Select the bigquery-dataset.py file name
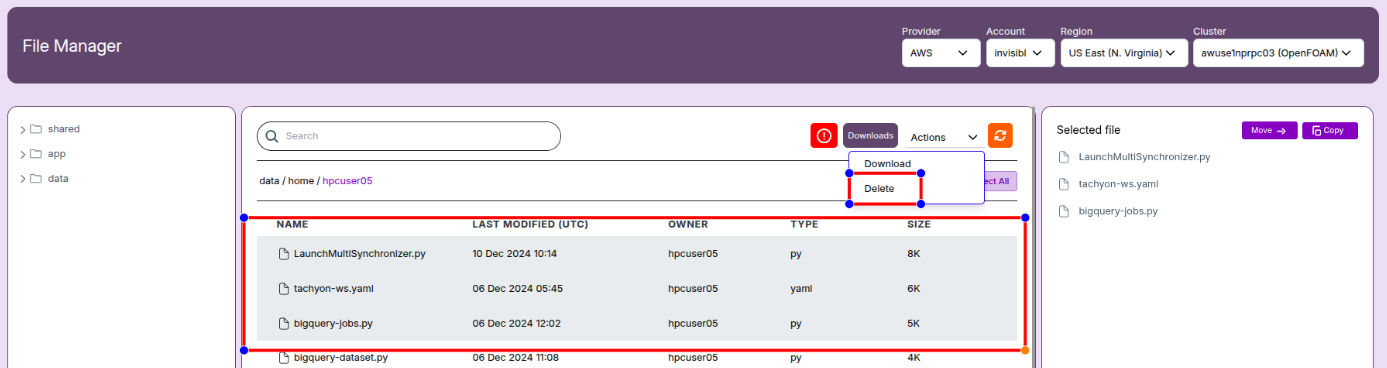Screen dimensions: 1387x368 pos(341,357)
